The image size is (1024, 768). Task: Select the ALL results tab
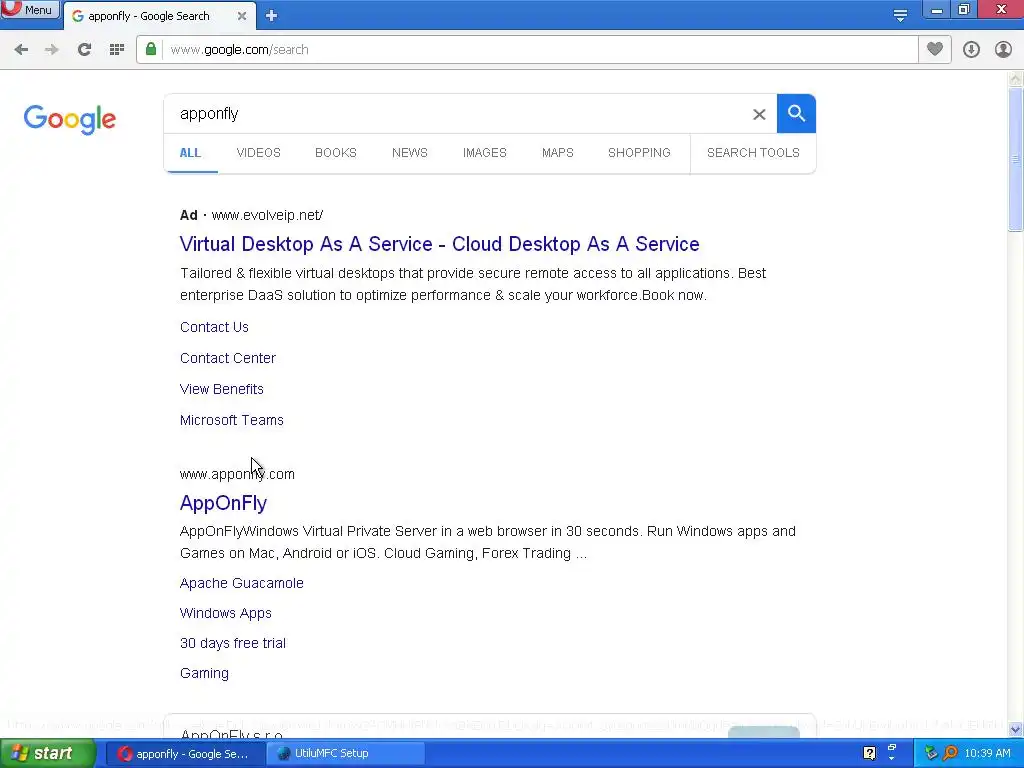pyautogui.click(x=190, y=153)
